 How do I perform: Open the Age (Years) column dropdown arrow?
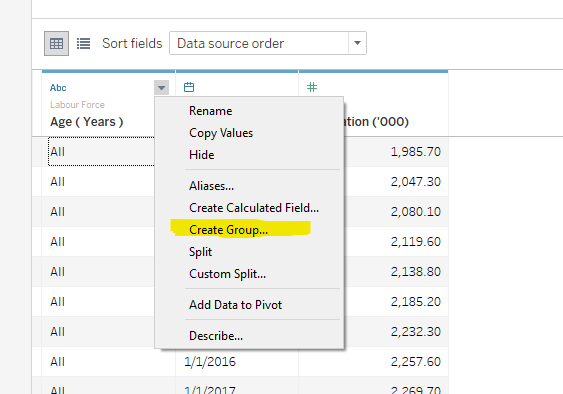162,88
